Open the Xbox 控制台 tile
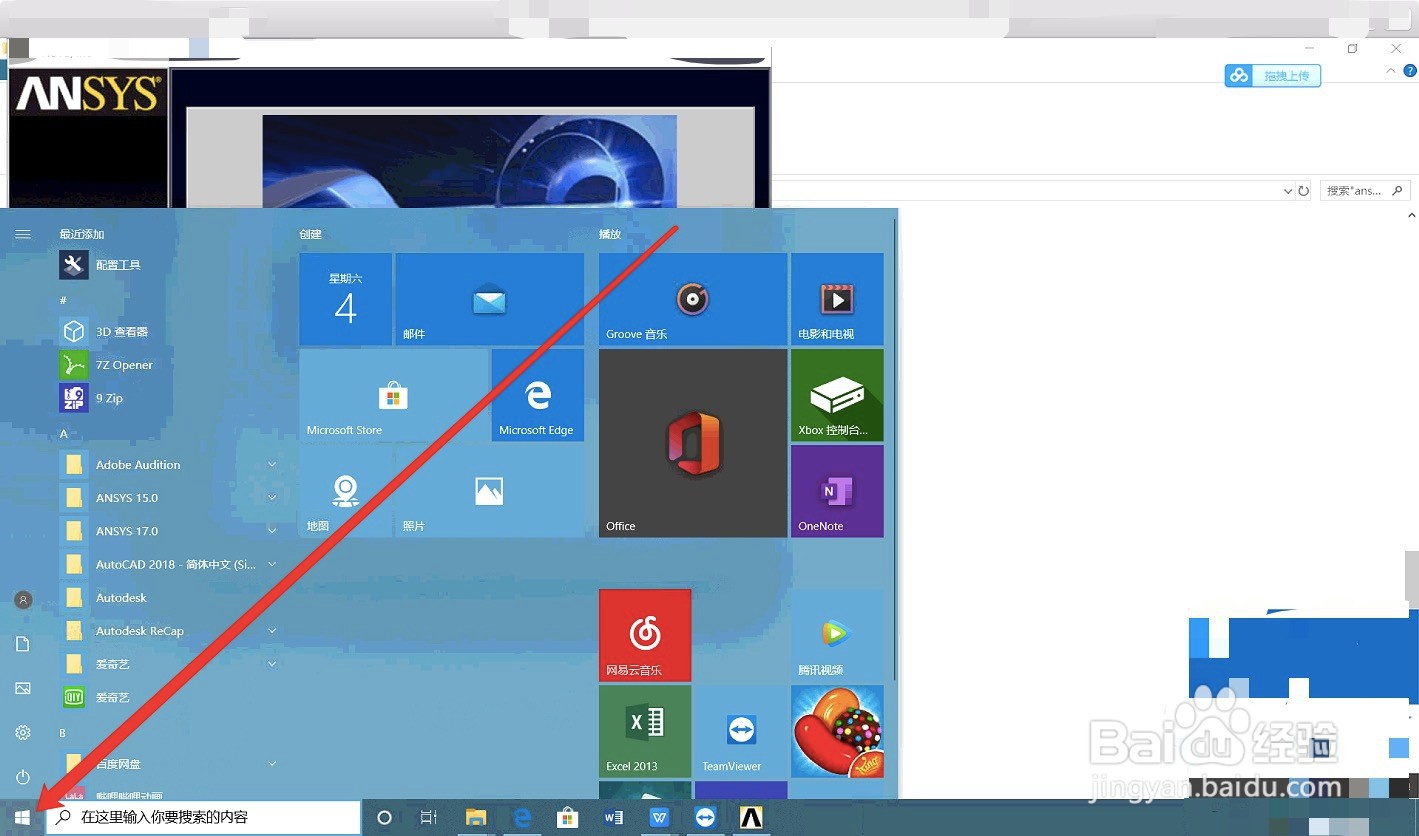 (x=837, y=395)
